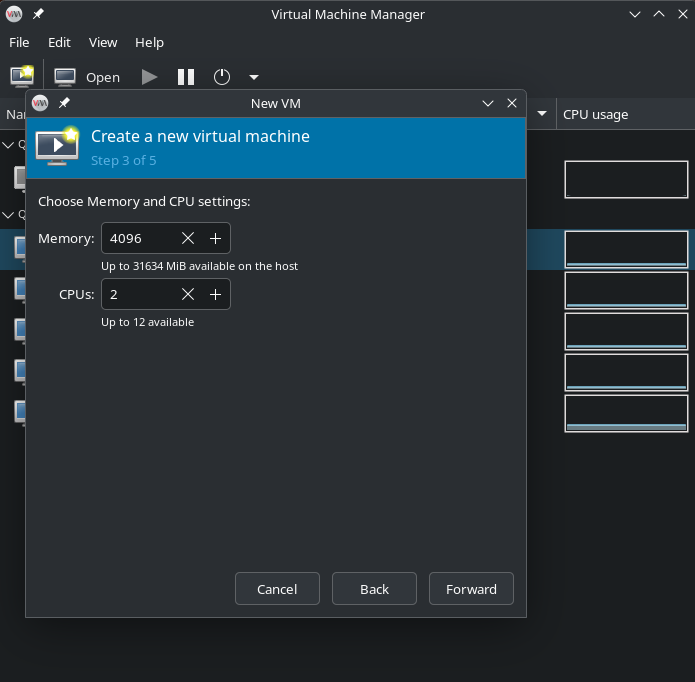Collapse the first connection group in VM list

click(8, 145)
